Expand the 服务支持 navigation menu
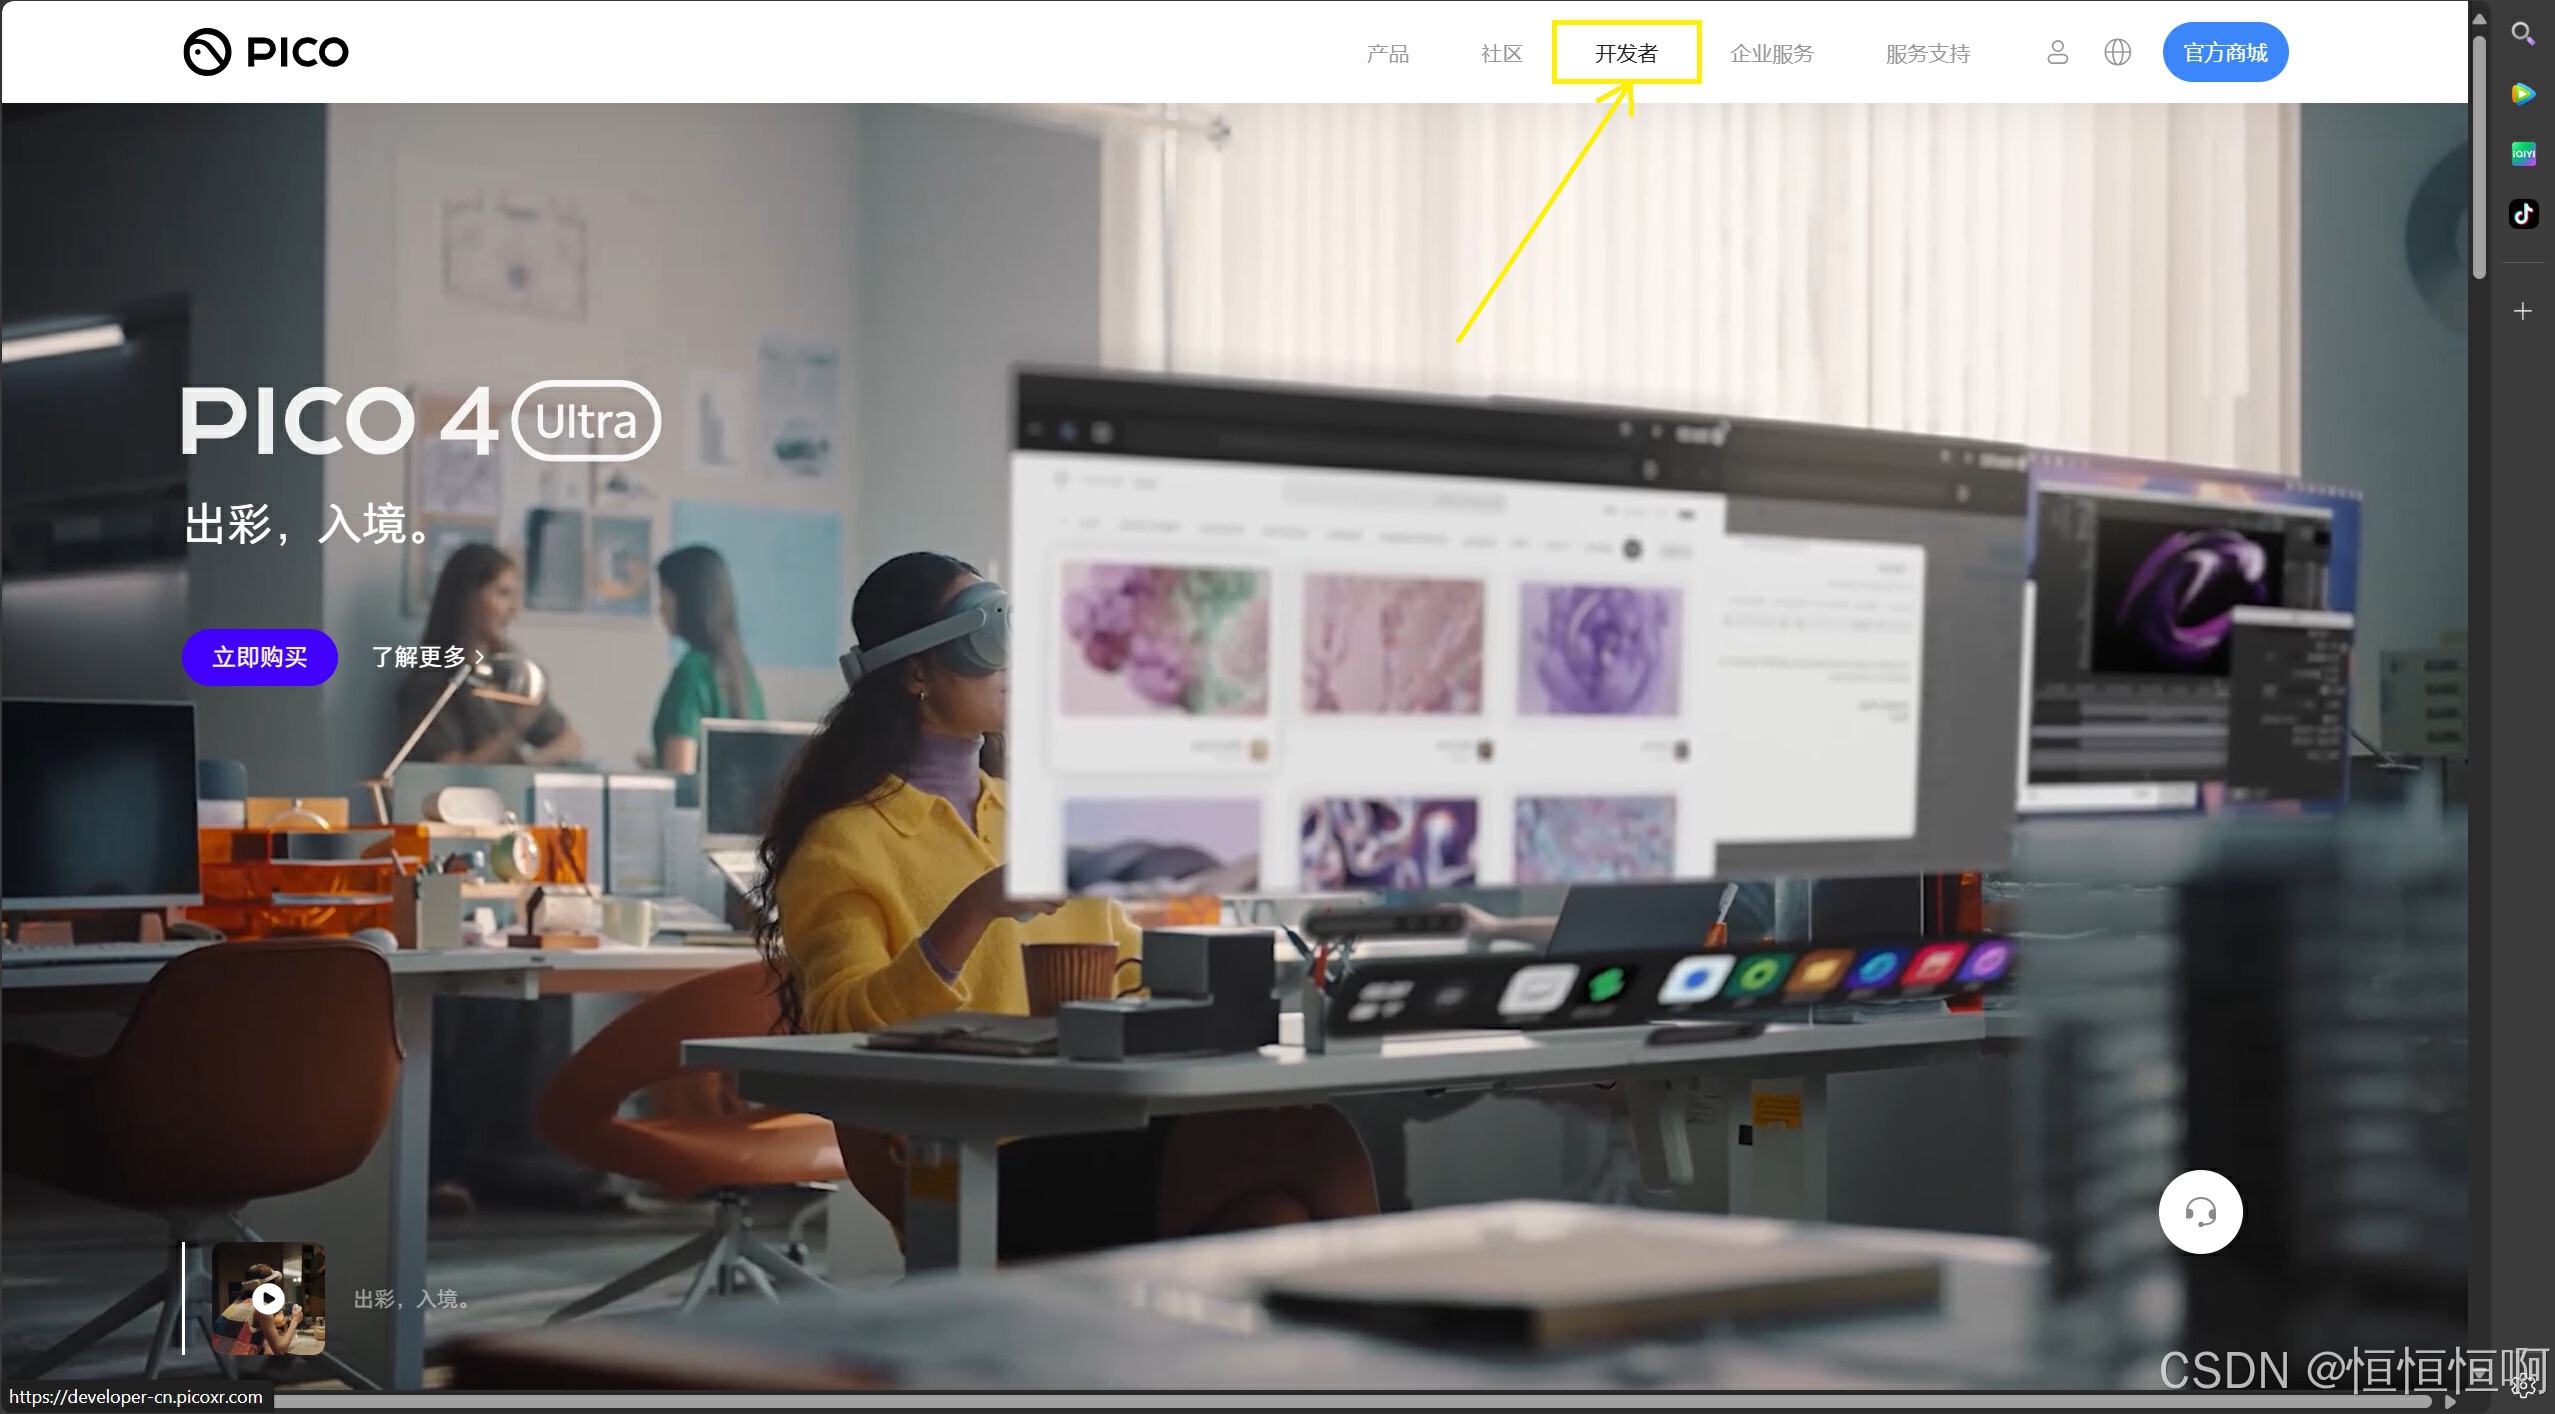This screenshot has height=1414, width=2555. coord(1927,53)
